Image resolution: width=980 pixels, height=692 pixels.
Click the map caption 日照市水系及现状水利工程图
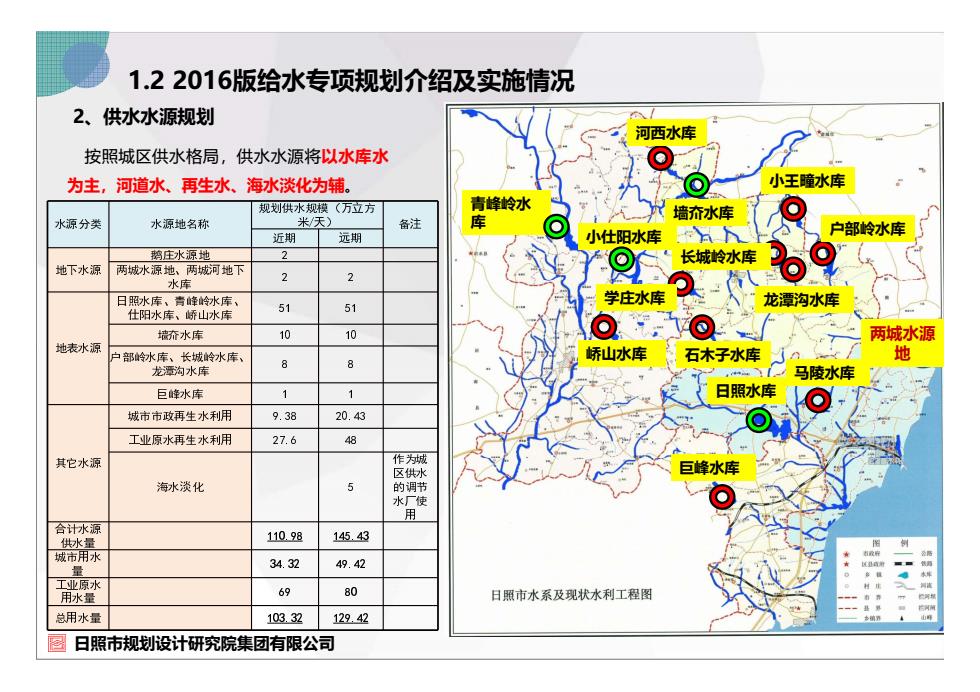click(571, 594)
